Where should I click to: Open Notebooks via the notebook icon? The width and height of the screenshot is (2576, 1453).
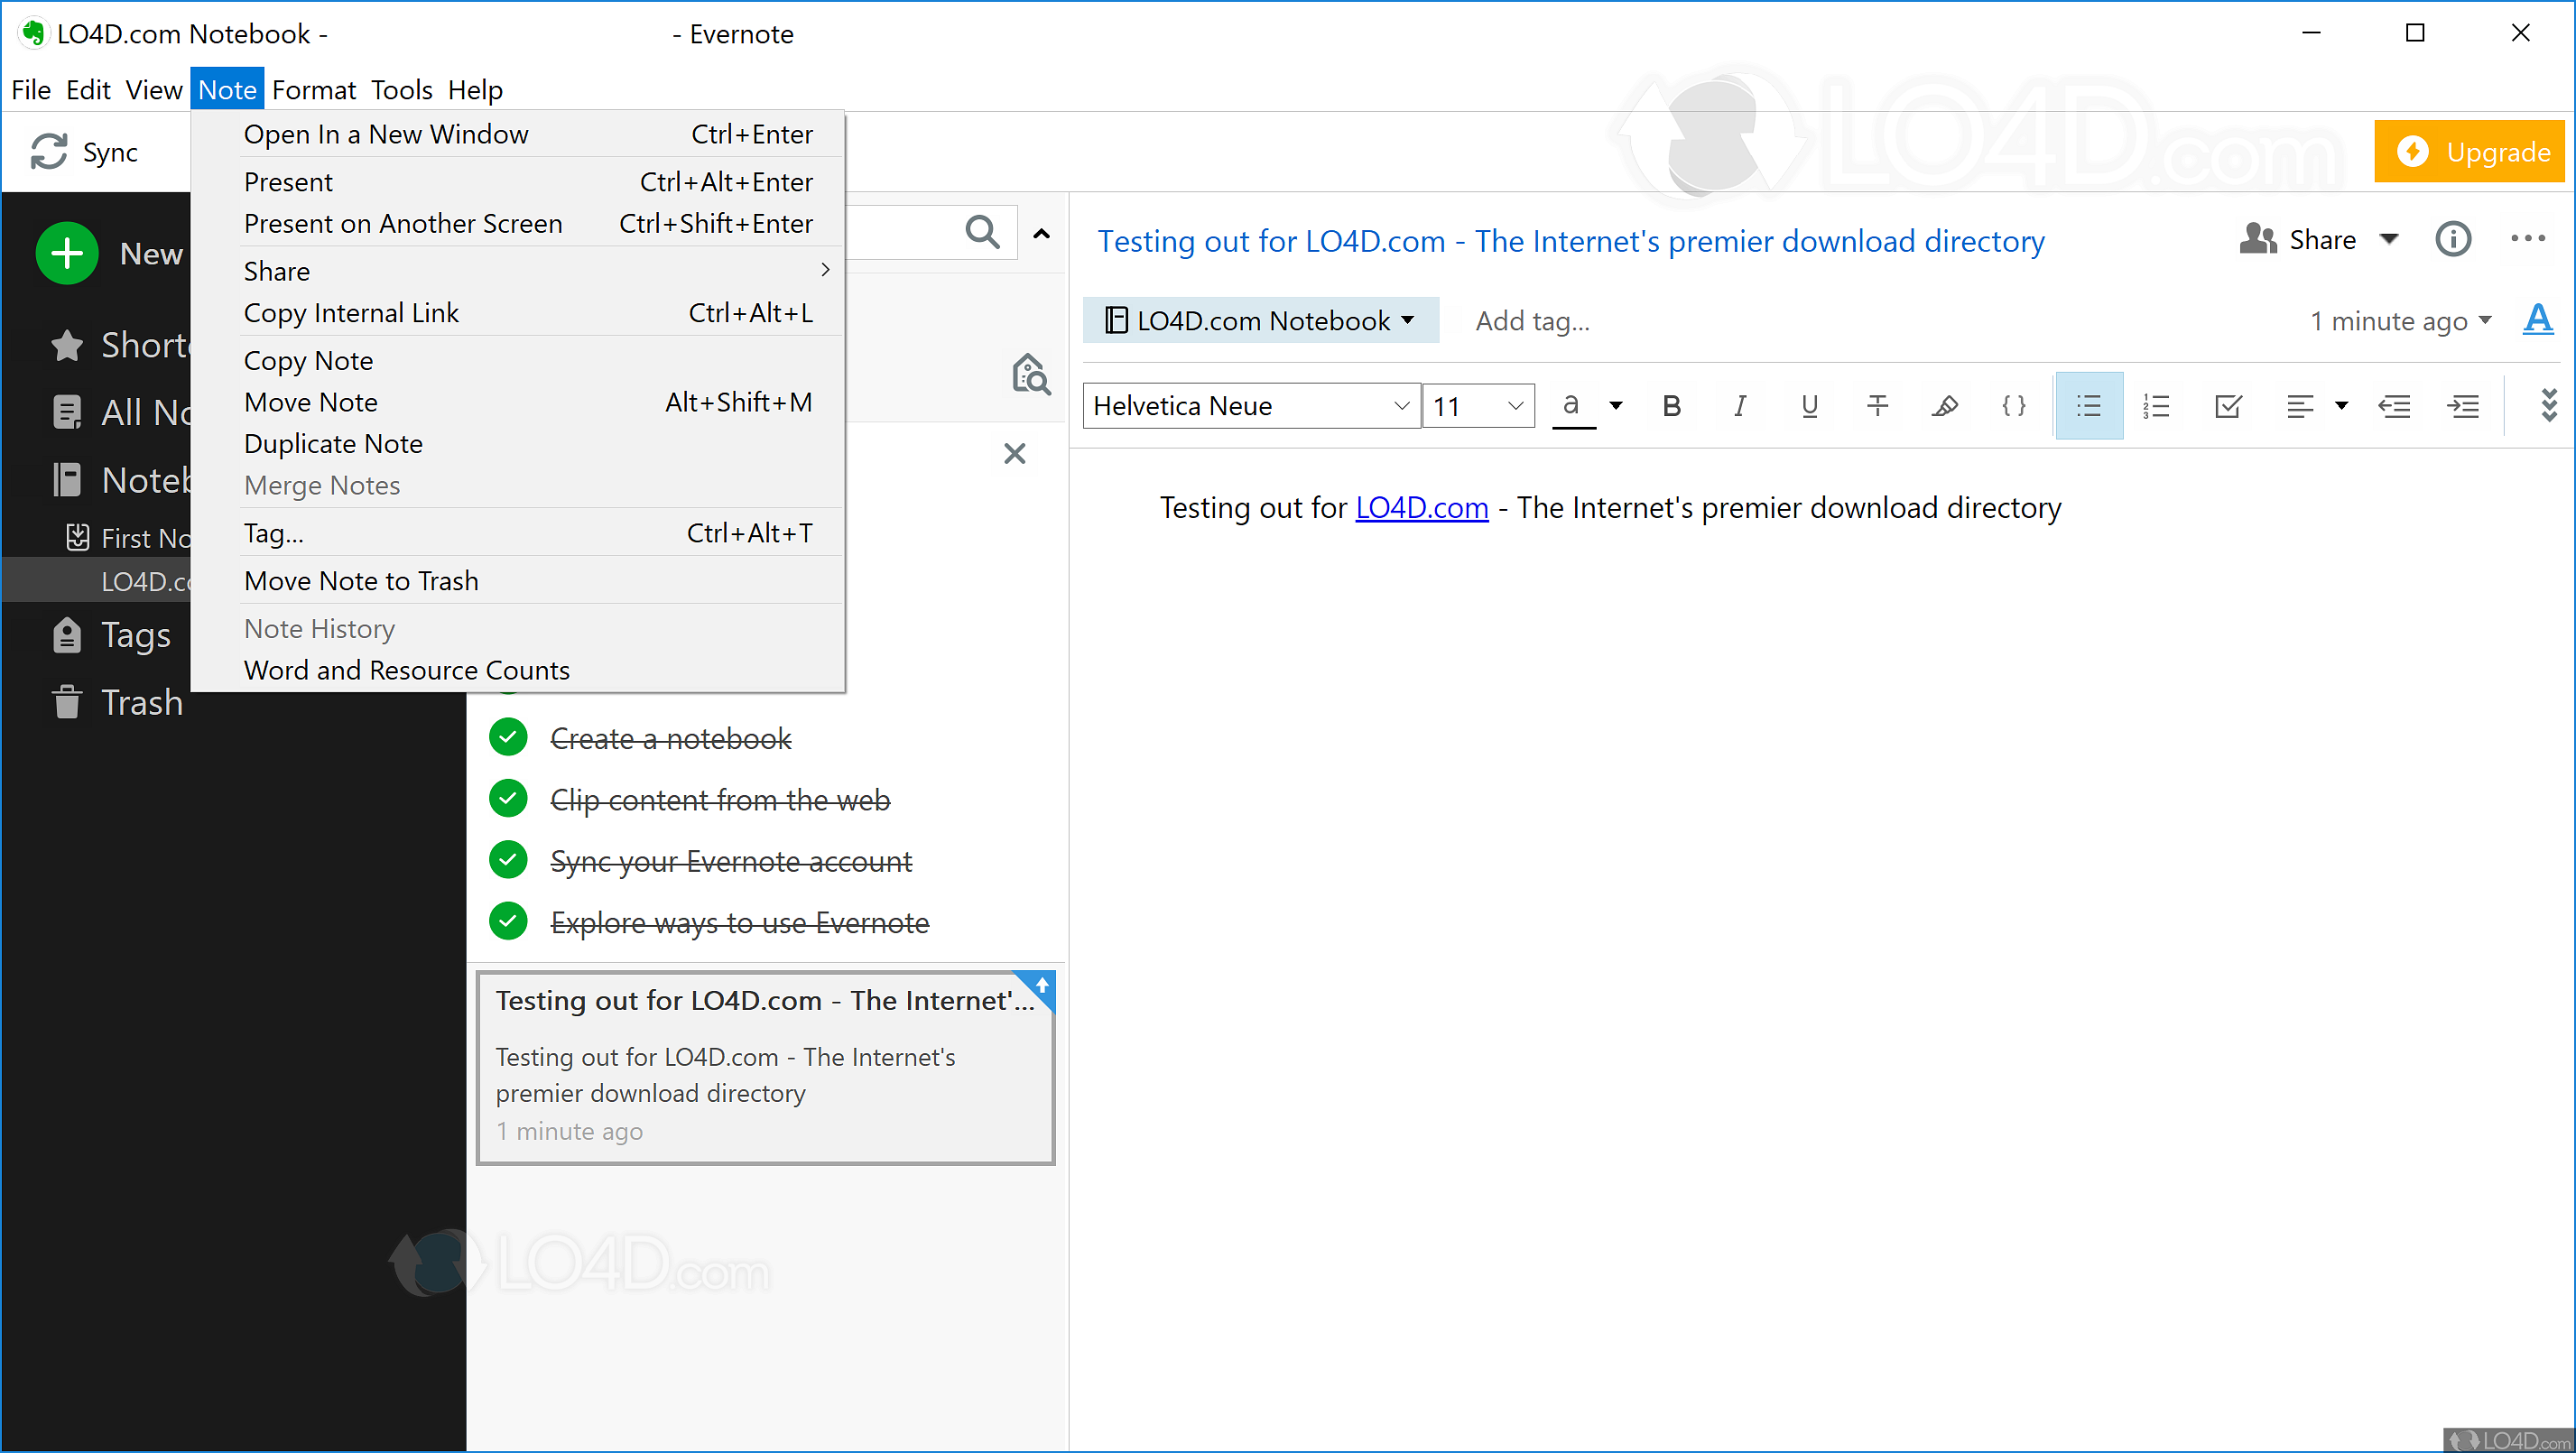67,480
